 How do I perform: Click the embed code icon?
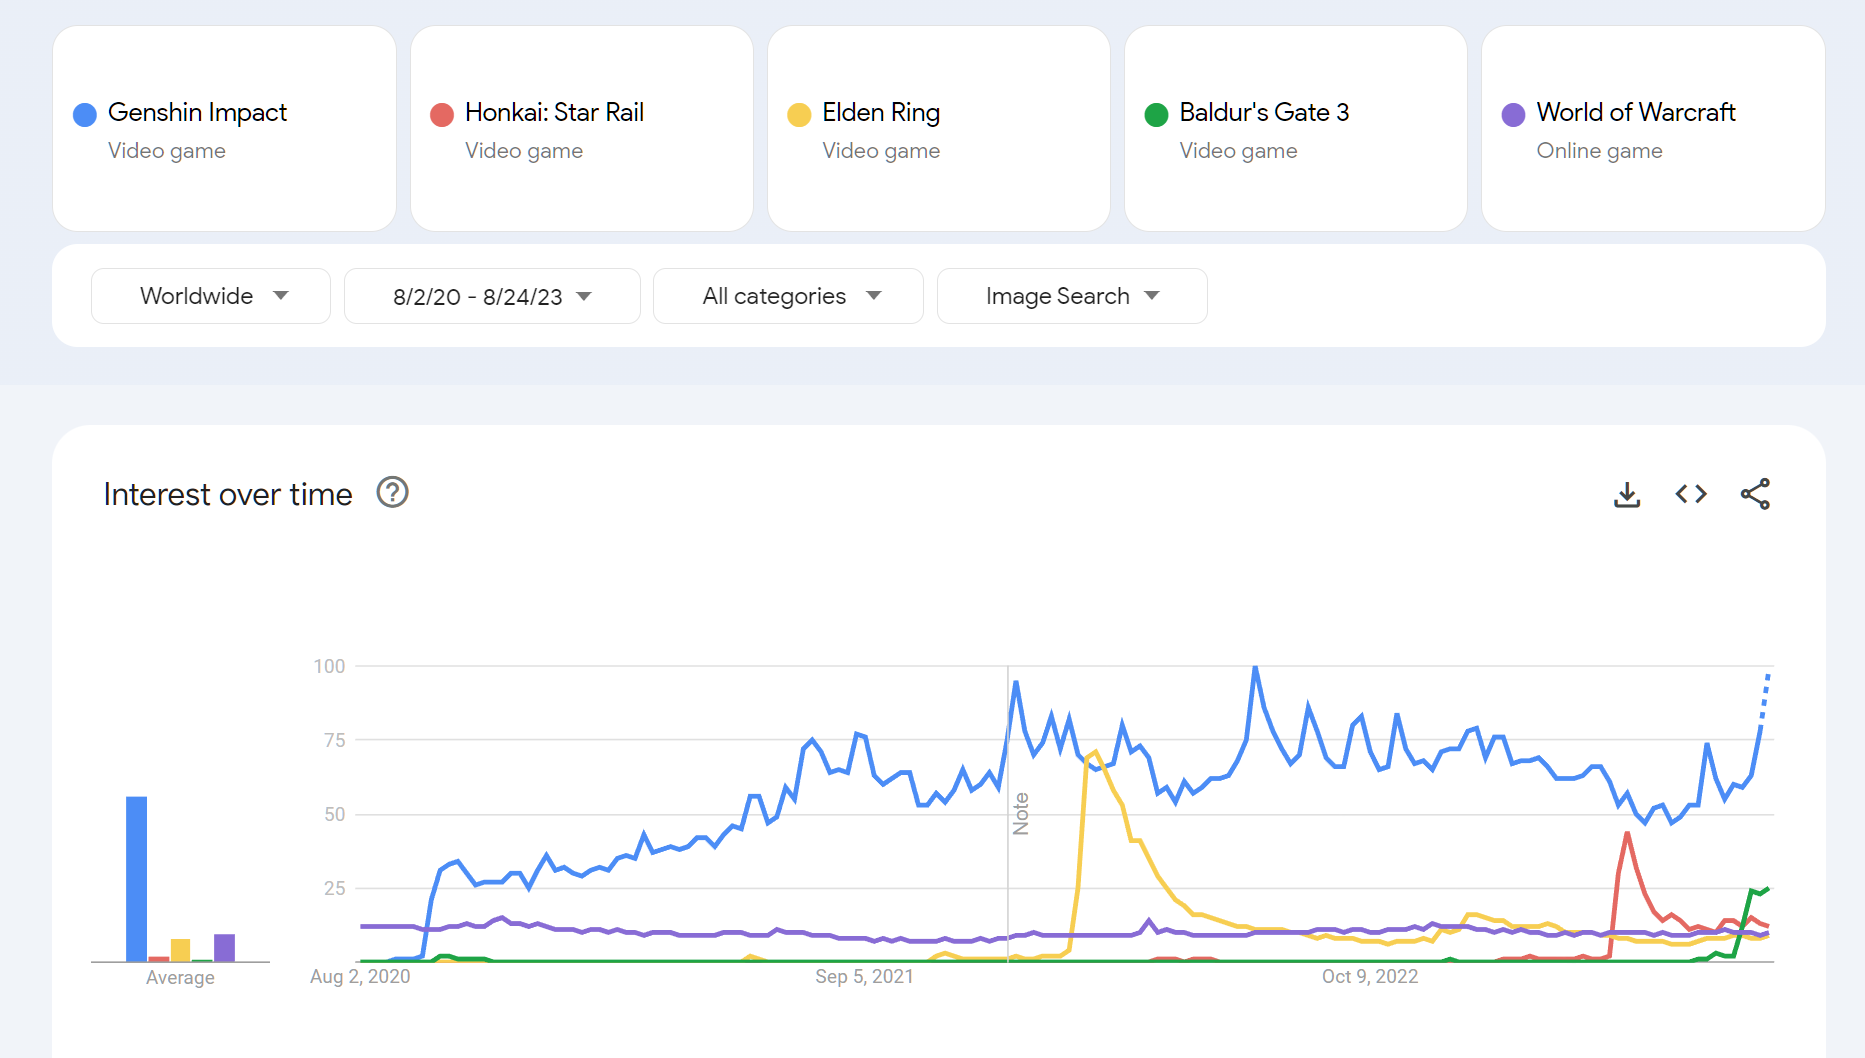1691,494
